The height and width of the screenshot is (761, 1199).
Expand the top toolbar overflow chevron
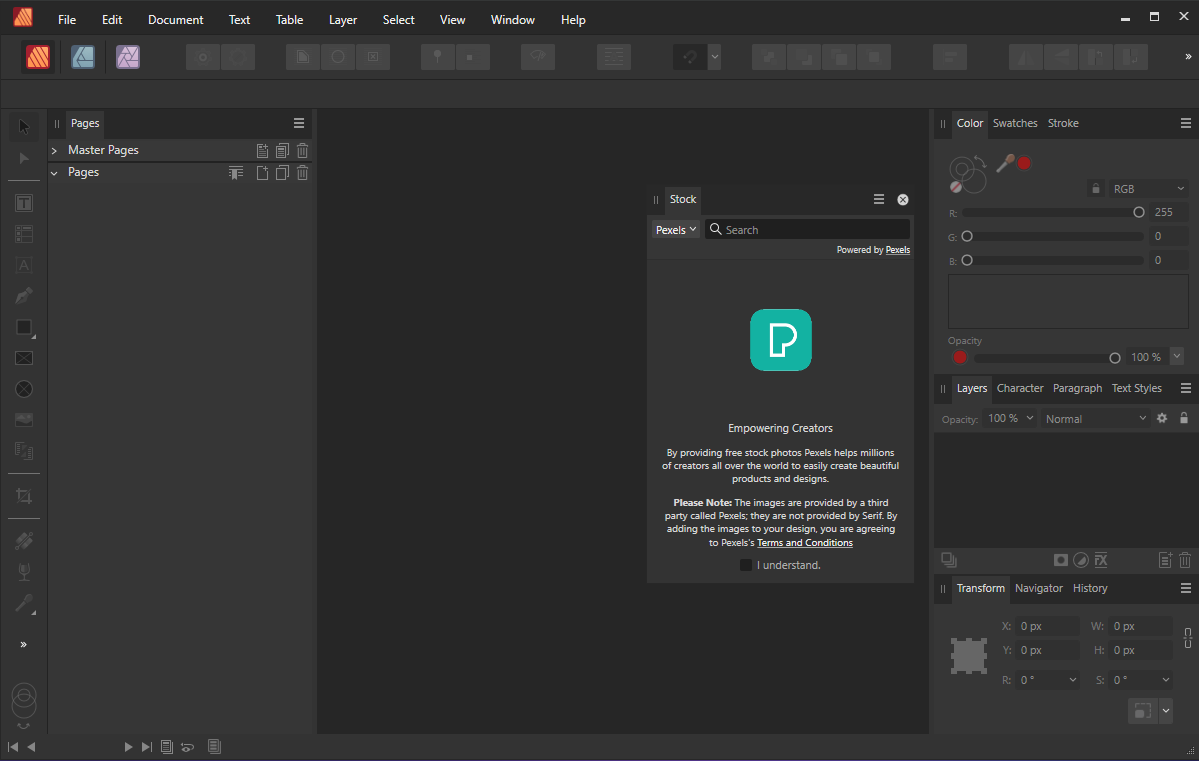[x=1188, y=57]
